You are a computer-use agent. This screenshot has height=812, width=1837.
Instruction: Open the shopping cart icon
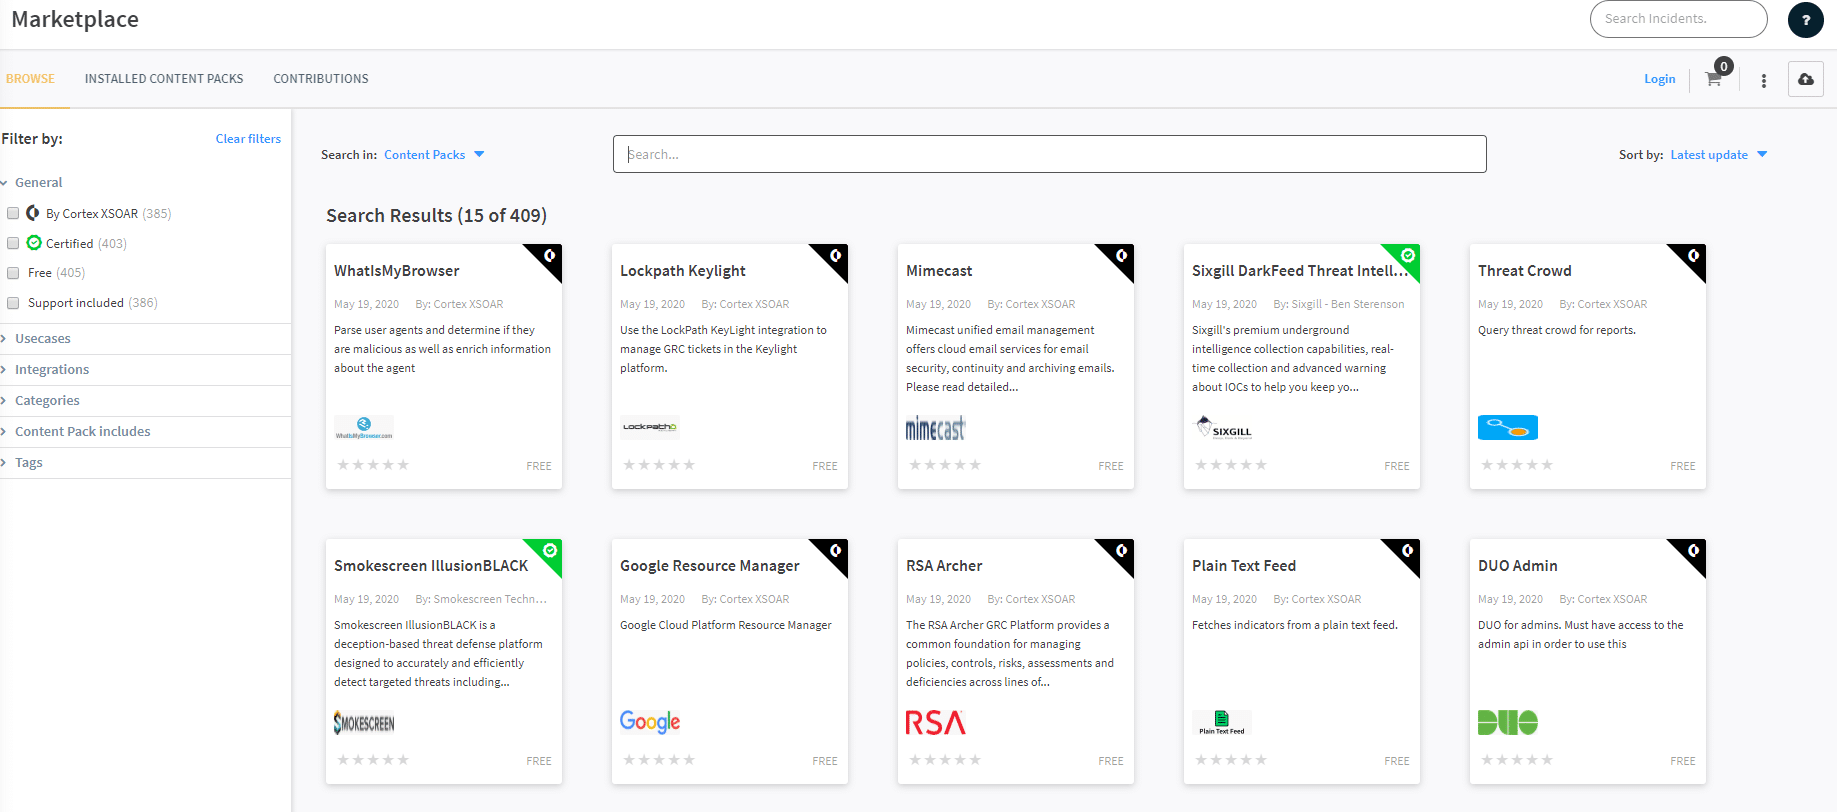pos(1714,79)
